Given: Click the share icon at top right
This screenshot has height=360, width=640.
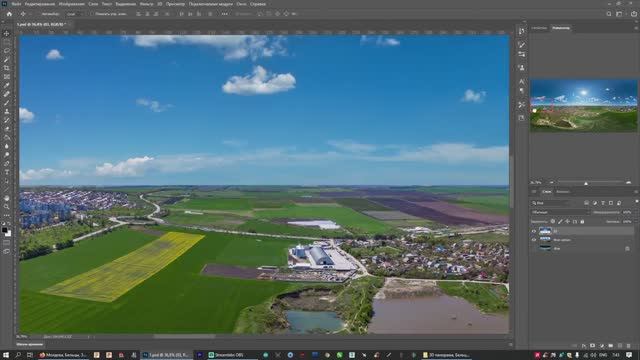Looking at the screenshot, I should (633, 14).
